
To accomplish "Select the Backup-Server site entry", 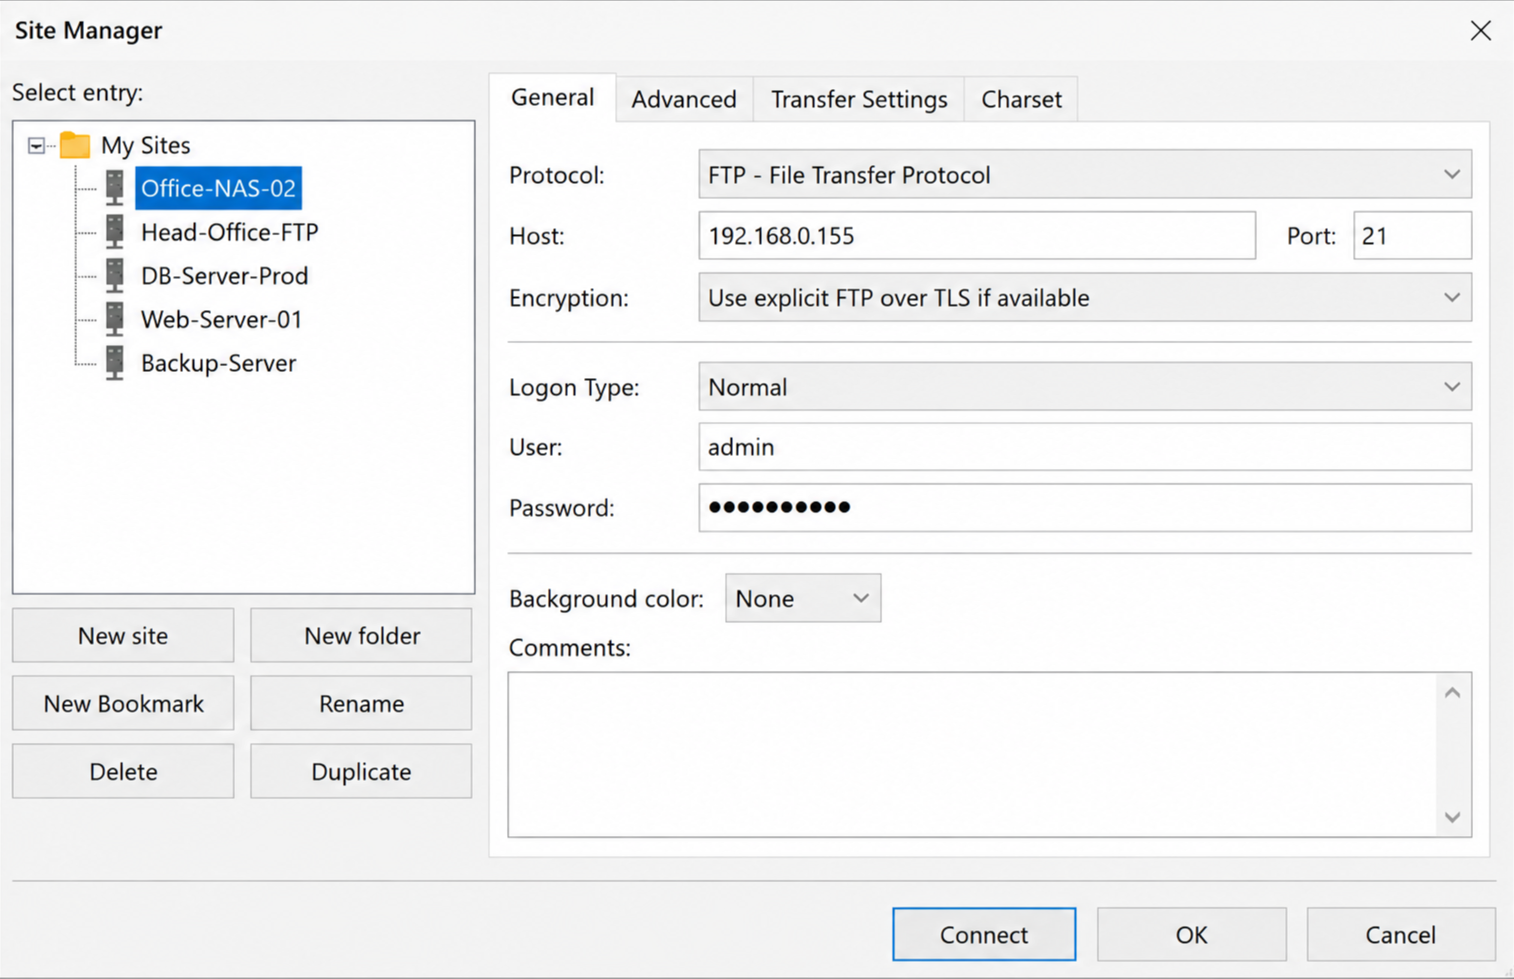I will pyautogui.click(x=218, y=363).
